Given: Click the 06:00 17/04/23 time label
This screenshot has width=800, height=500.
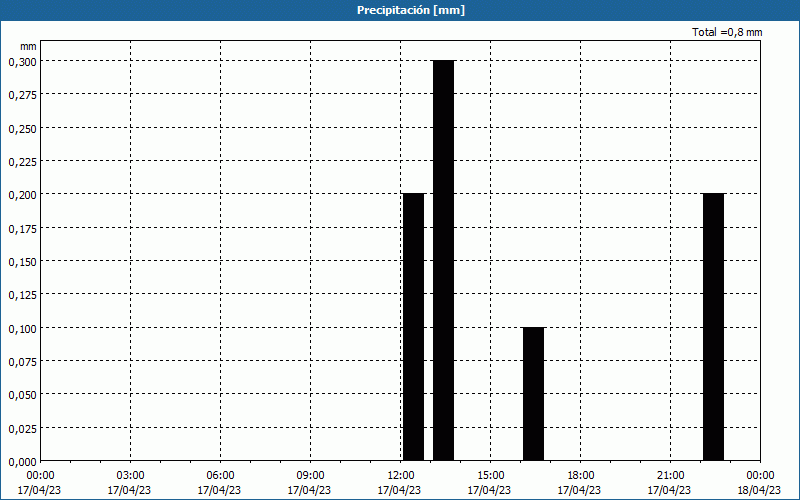Looking at the screenshot, I should [x=219, y=483].
